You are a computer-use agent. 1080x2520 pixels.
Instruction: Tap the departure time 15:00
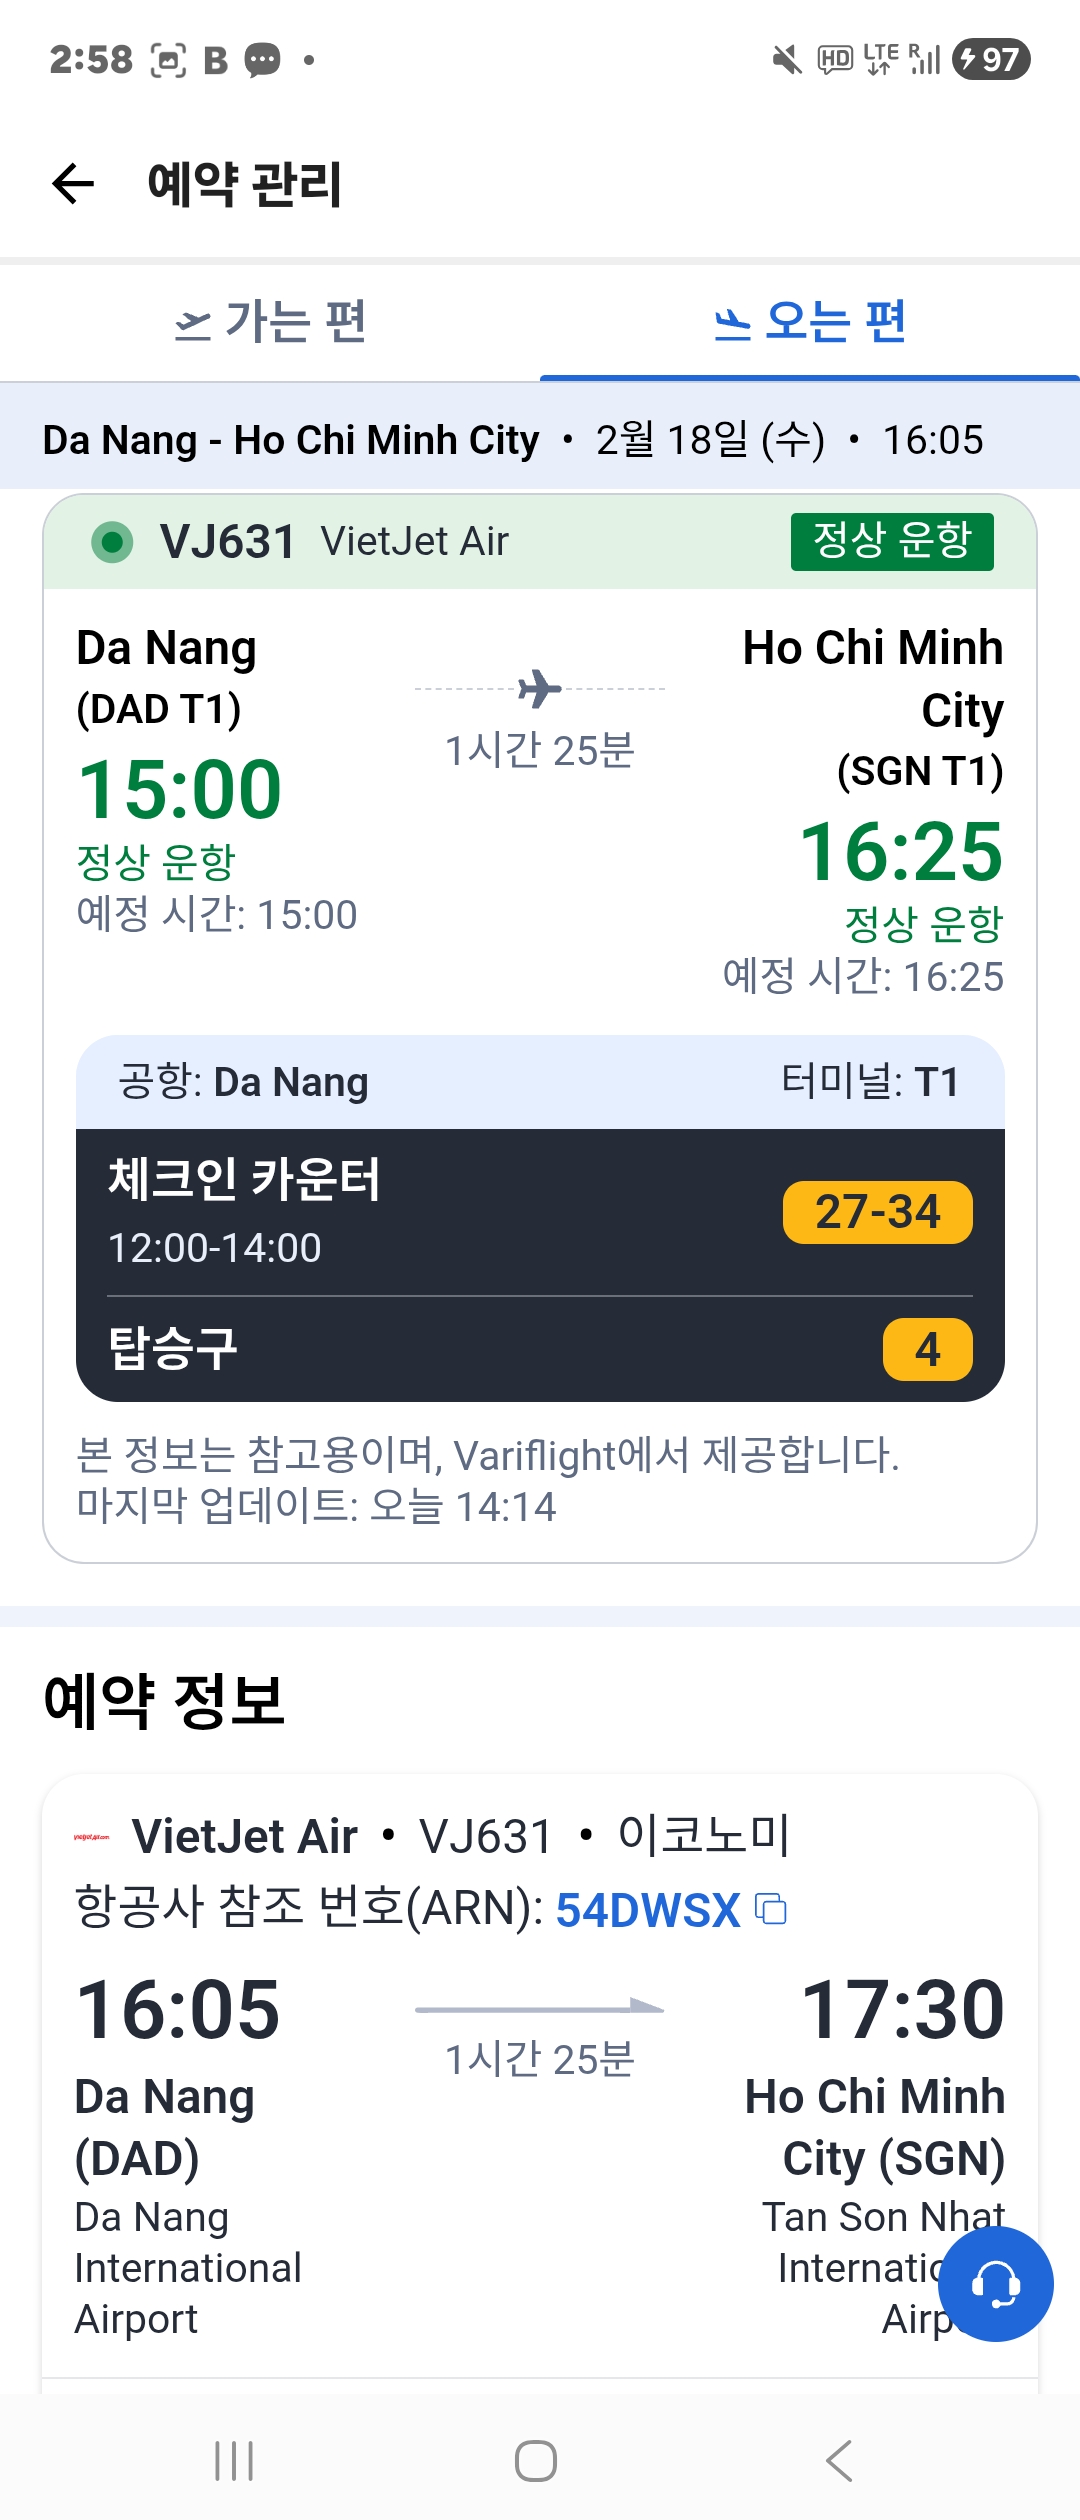180,789
